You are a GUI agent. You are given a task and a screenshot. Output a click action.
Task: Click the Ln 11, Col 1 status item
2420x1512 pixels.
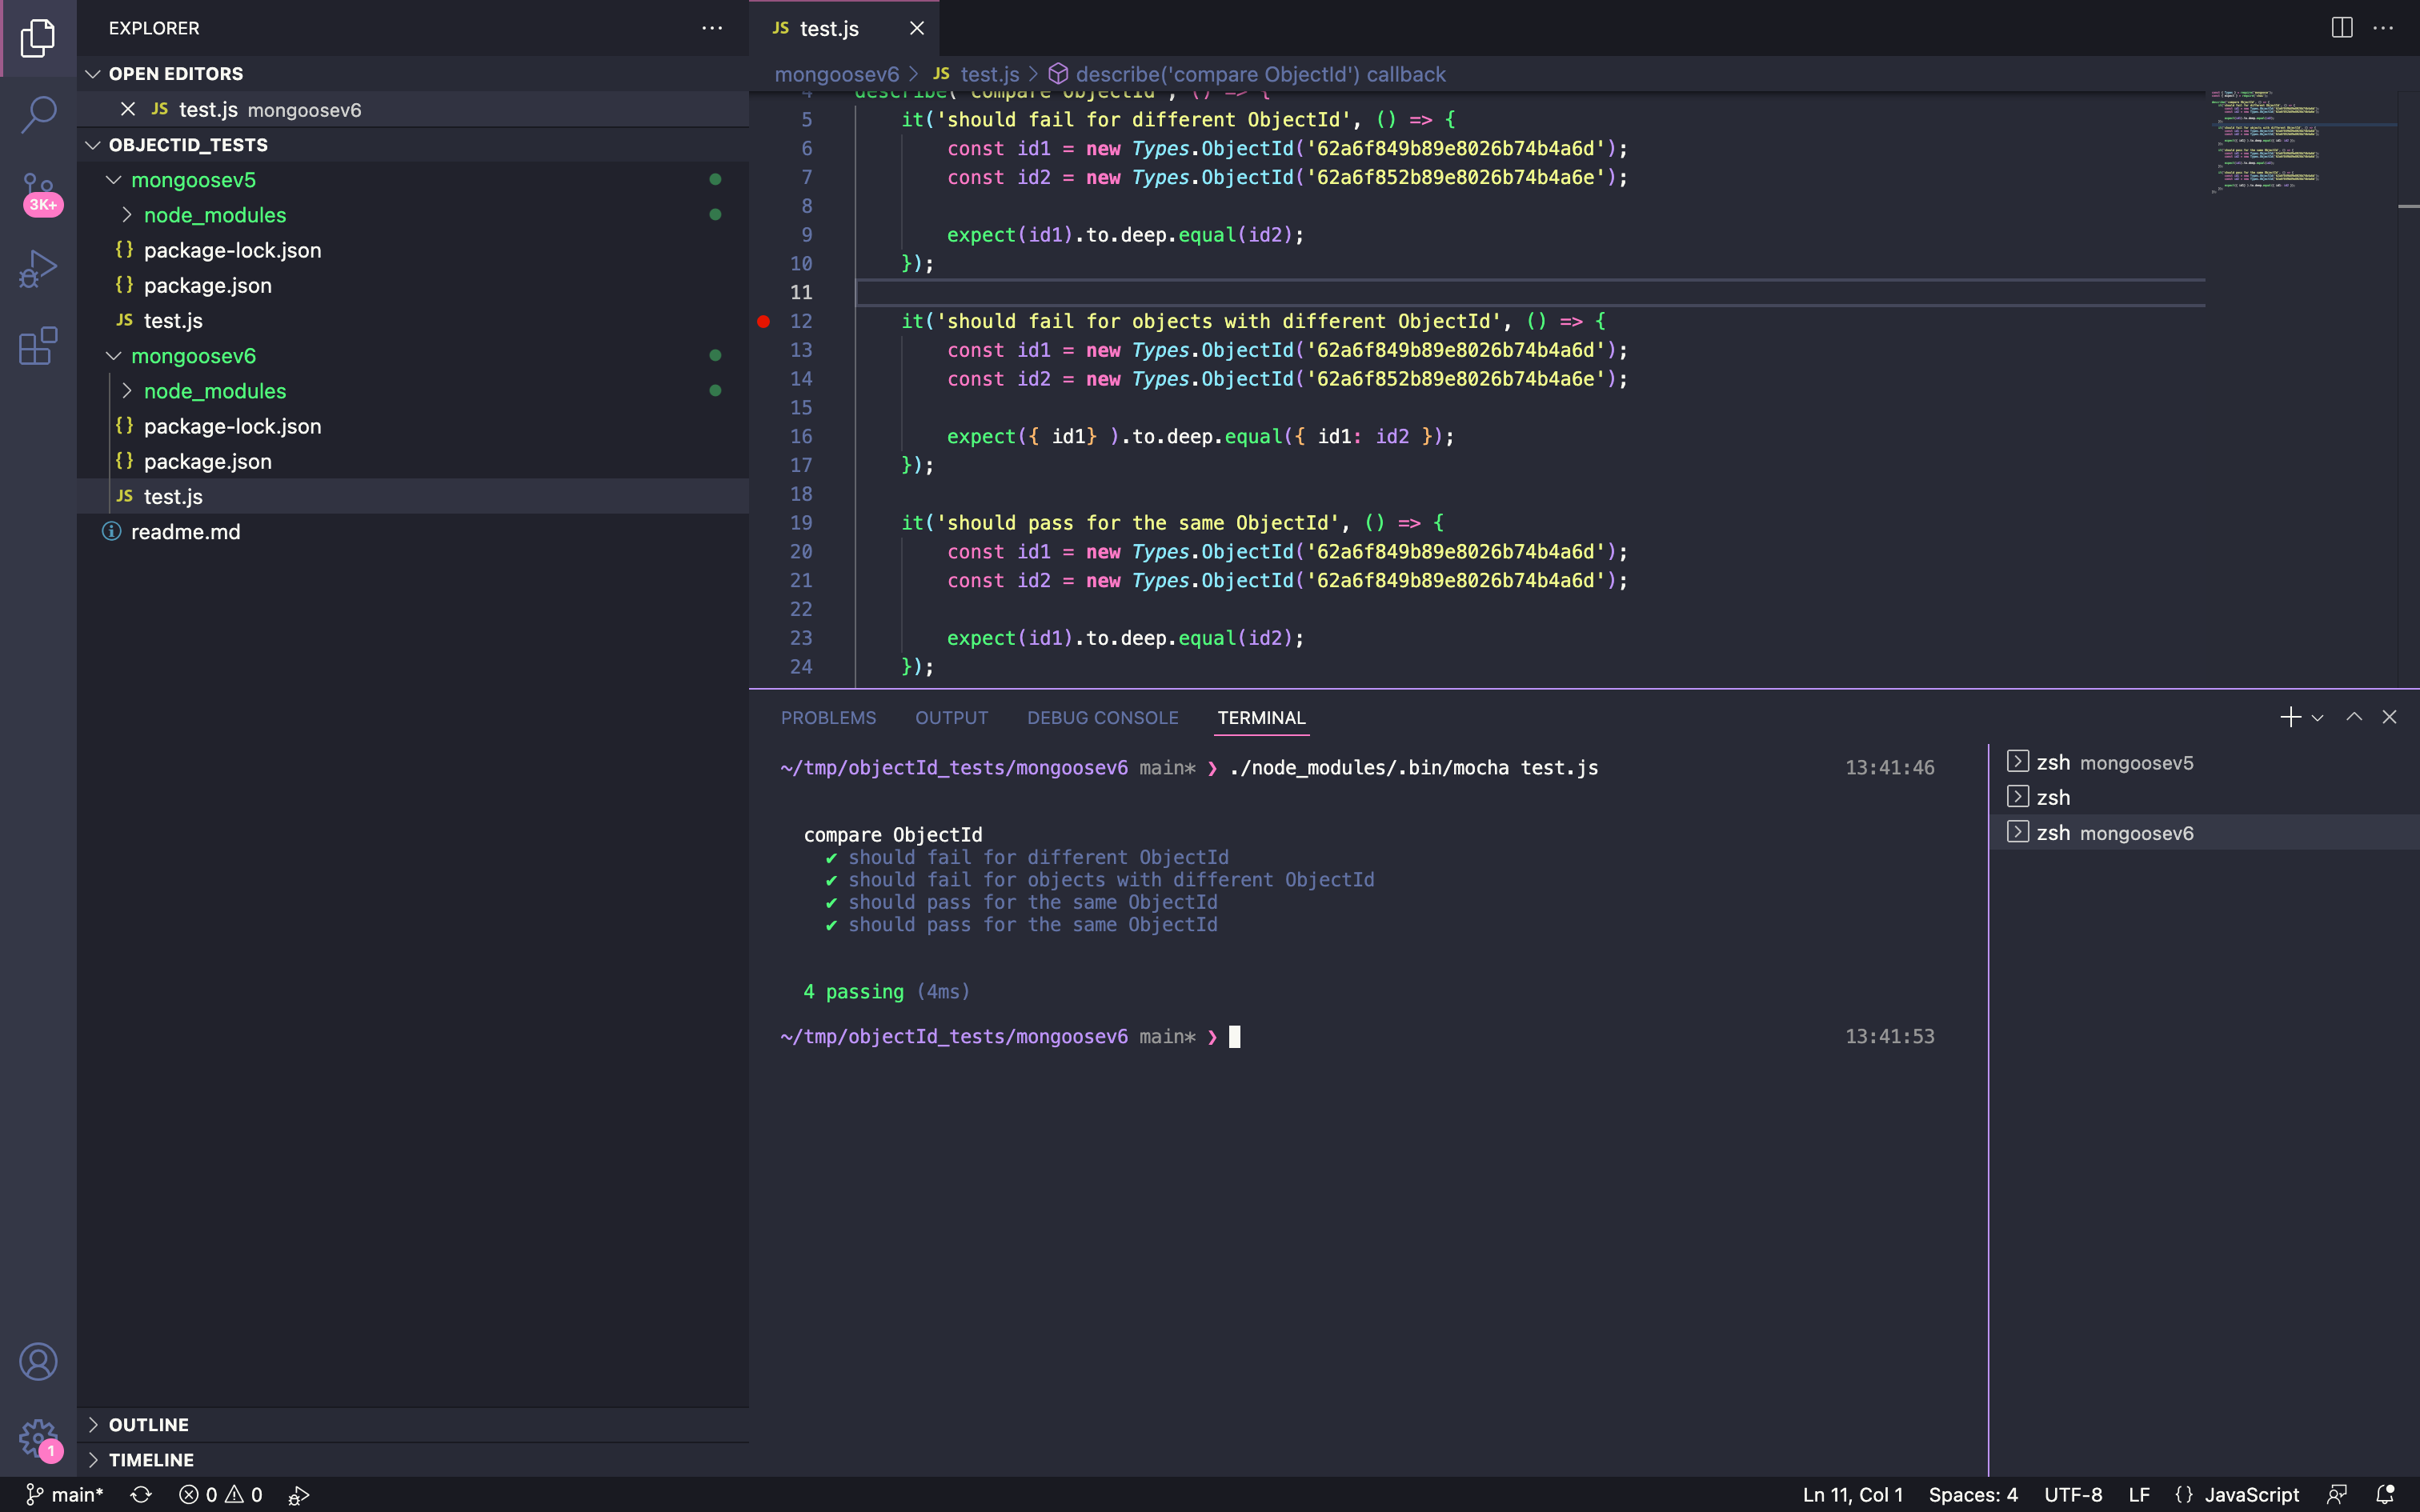pos(1852,1494)
